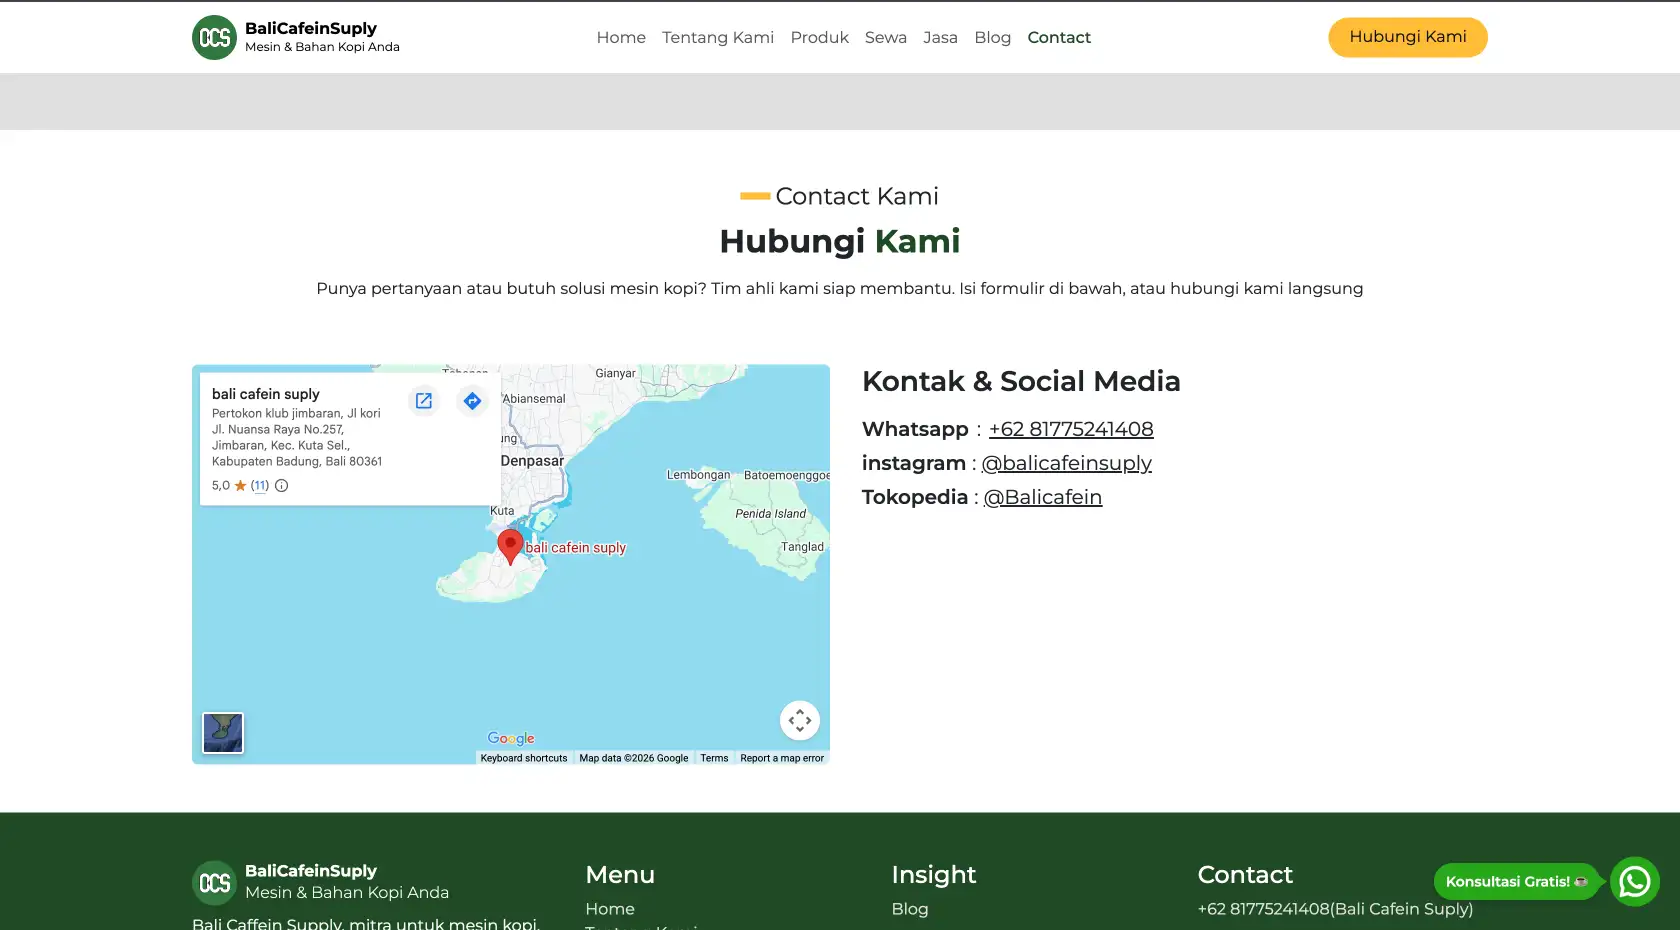
Task: Open the Tentang Kami nav item
Action: click(718, 37)
